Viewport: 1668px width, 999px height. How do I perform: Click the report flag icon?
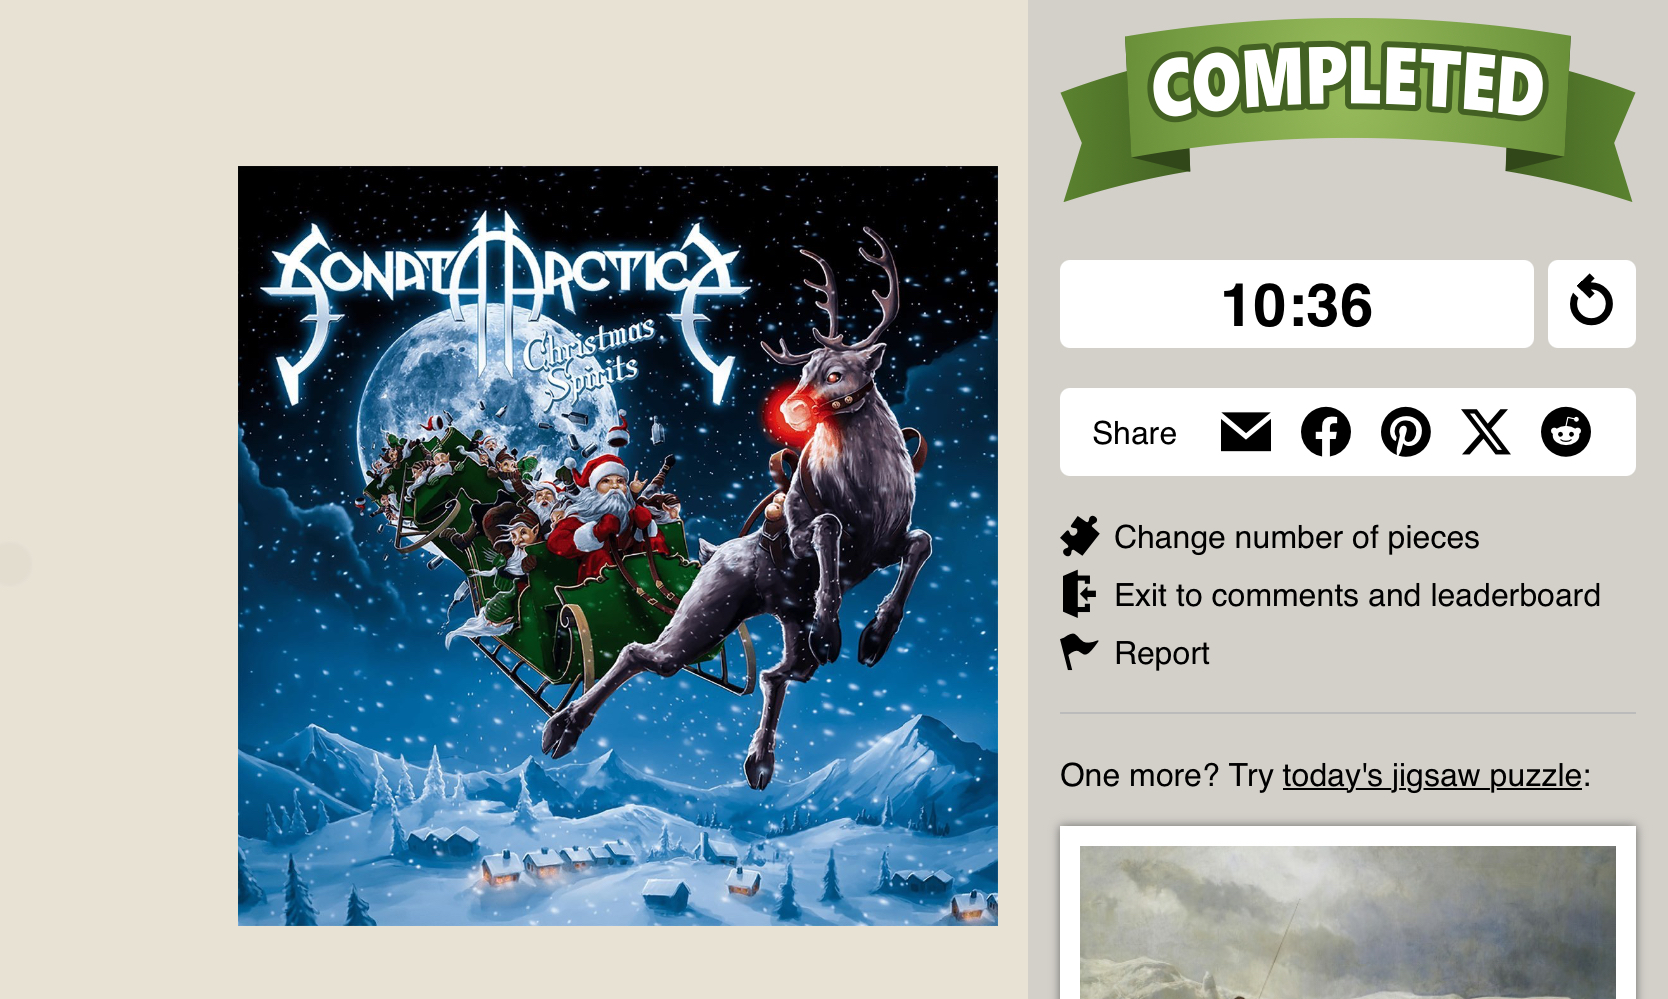pos(1079,652)
